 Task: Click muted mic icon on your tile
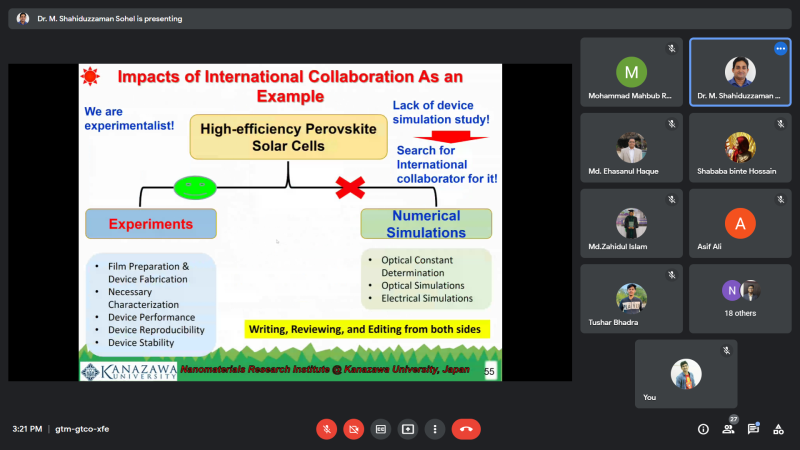(726, 351)
